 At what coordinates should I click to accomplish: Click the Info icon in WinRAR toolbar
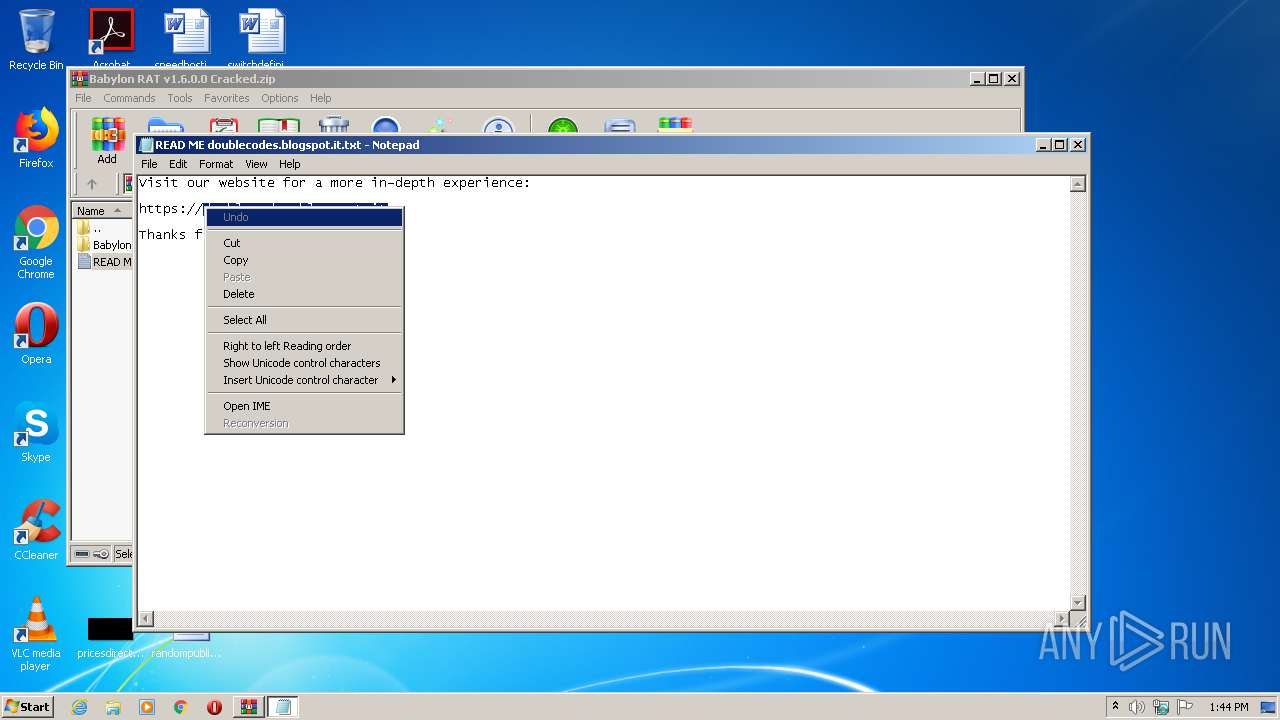pyautogui.click(x=497, y=125)
